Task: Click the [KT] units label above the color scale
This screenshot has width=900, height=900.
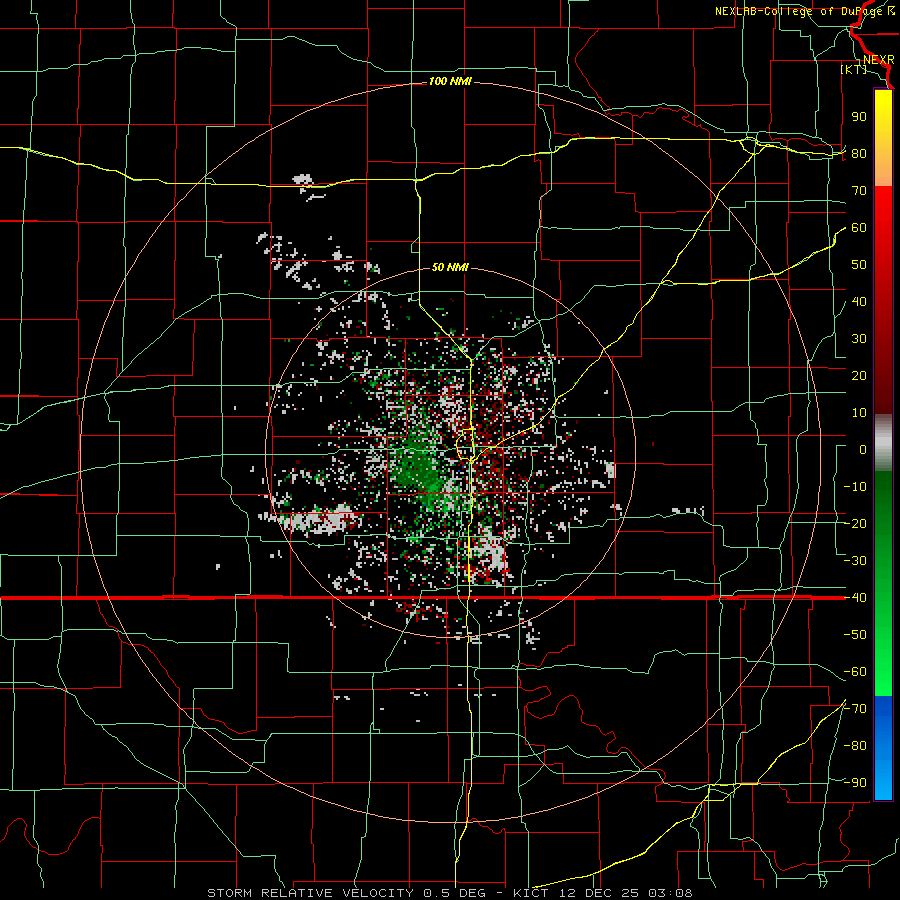Action: coord(854,69)
